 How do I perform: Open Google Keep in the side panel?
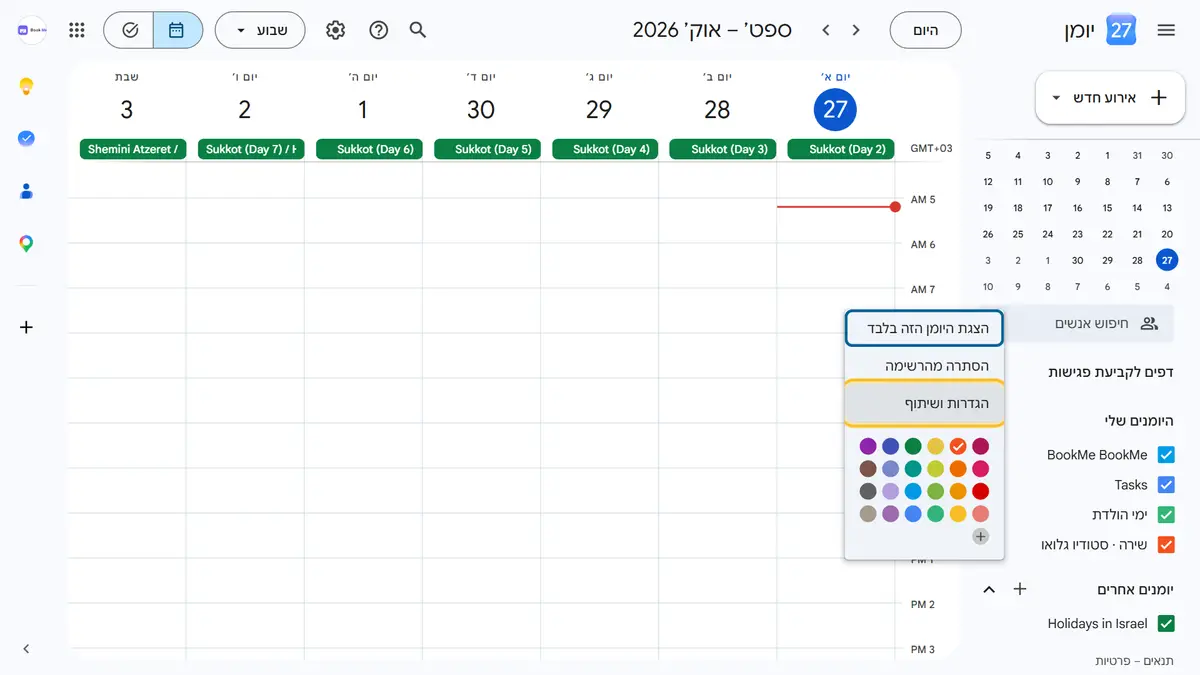tap(27, 87)
